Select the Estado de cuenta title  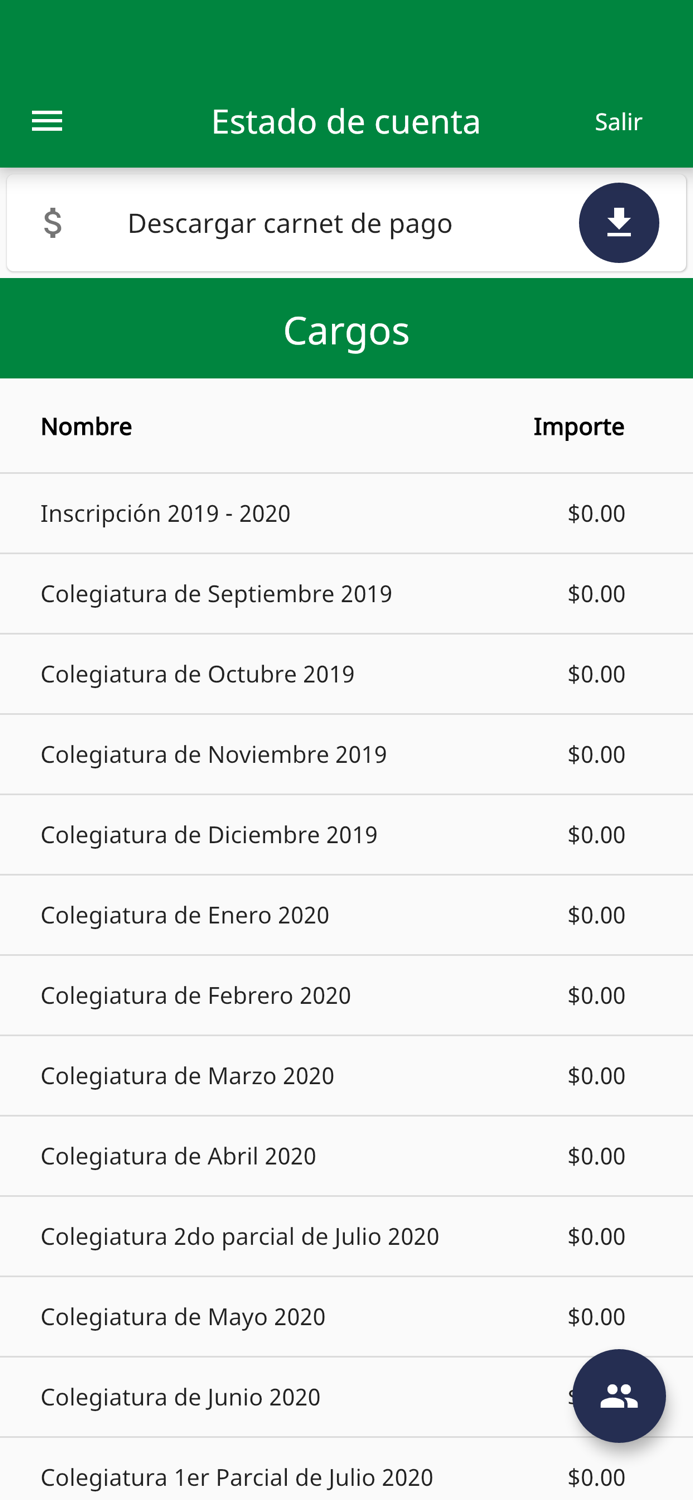pyautogui.click(x=346, y=121)
